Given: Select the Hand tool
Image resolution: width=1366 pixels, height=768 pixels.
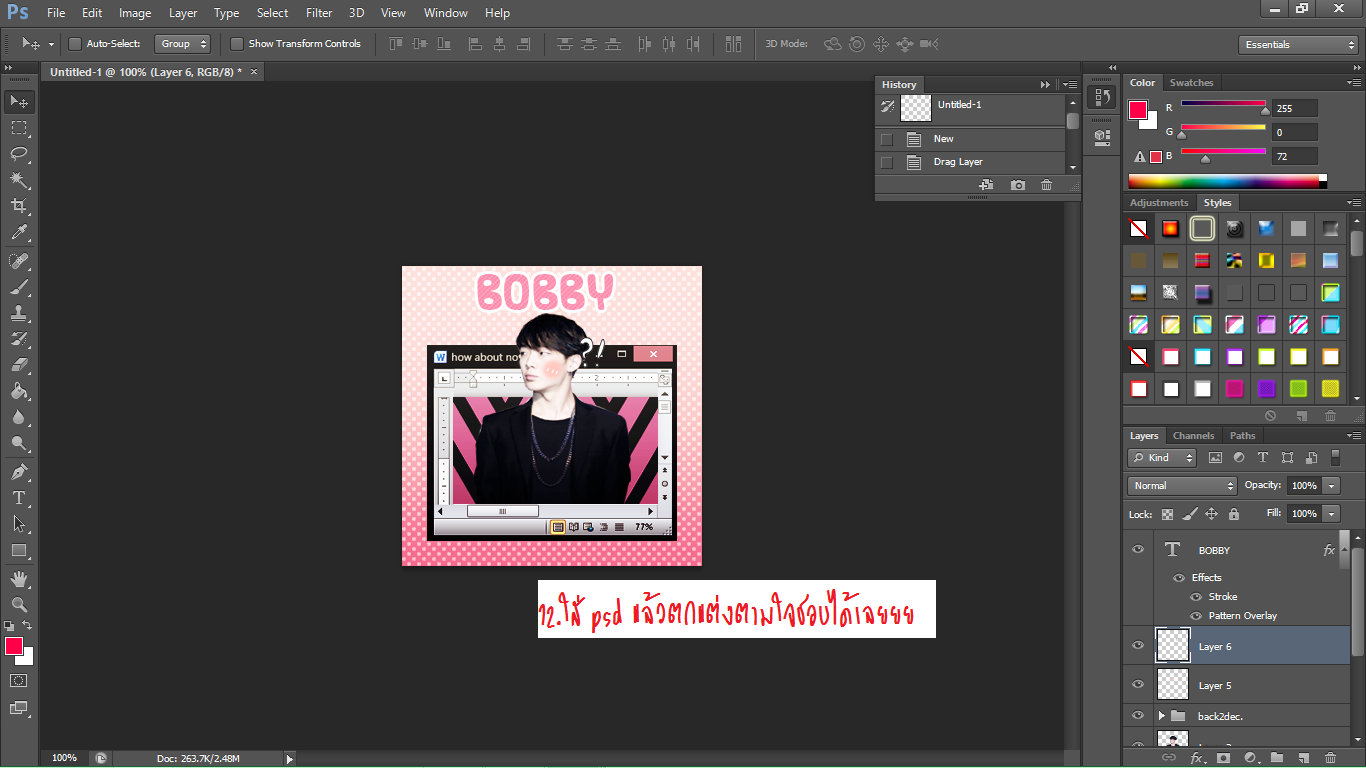Looking at the screenshot, I should 19,579.
